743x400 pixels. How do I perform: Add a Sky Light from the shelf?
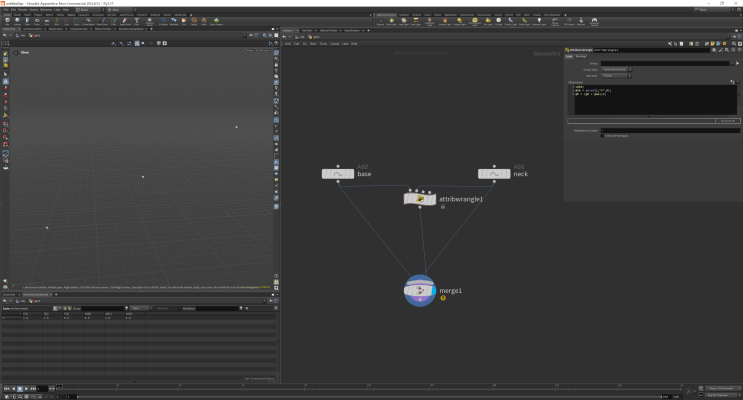pos(488,21)
